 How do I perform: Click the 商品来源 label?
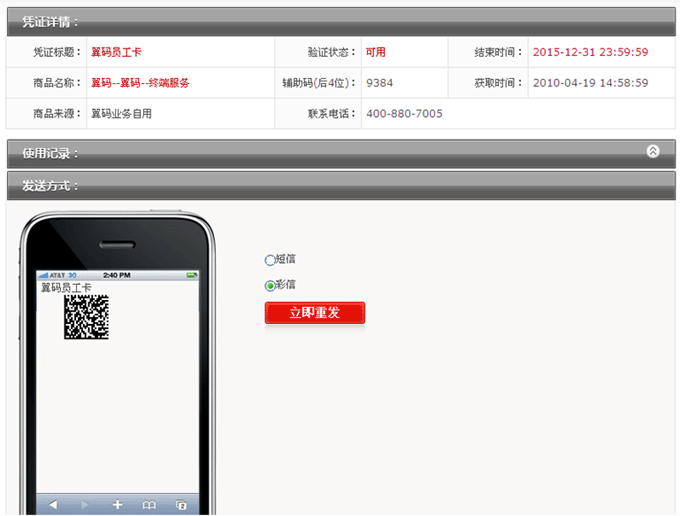pos(57,114)
